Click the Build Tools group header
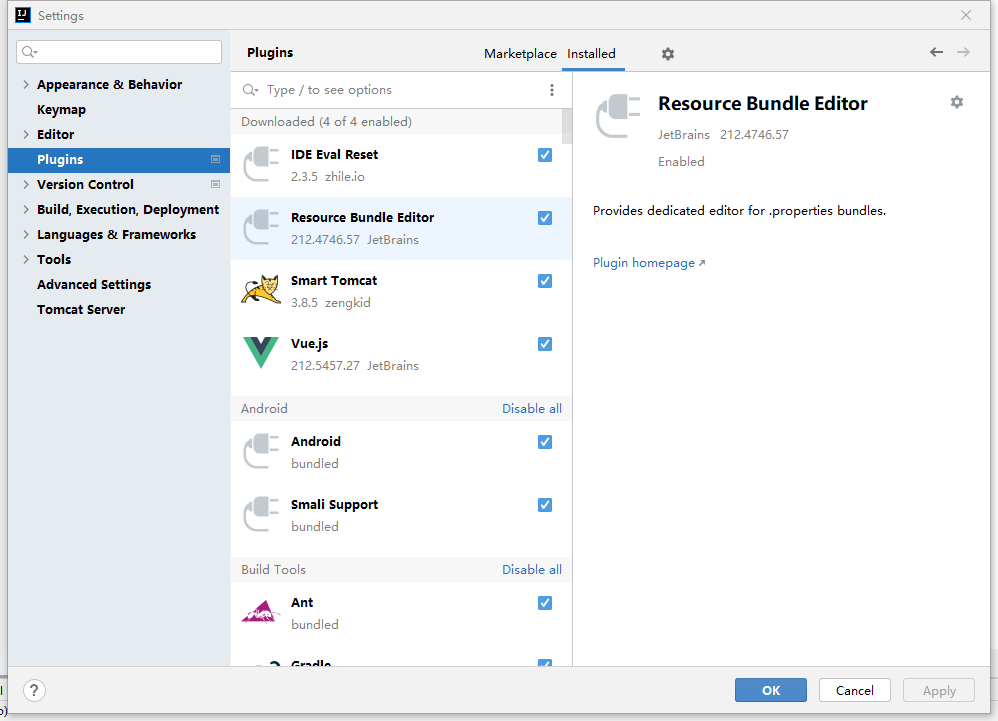This screenshot has width=998, height=721. [273, 570]
